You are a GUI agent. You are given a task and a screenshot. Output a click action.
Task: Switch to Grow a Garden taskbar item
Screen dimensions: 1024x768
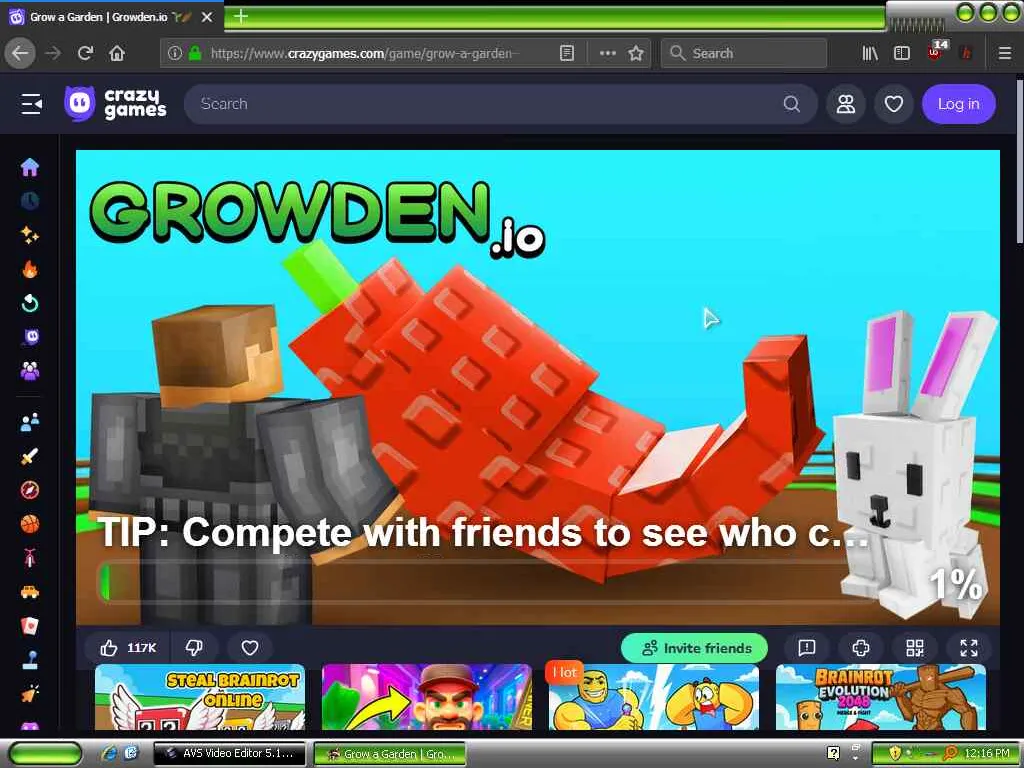pyautogui.click(x=390, y=754)
